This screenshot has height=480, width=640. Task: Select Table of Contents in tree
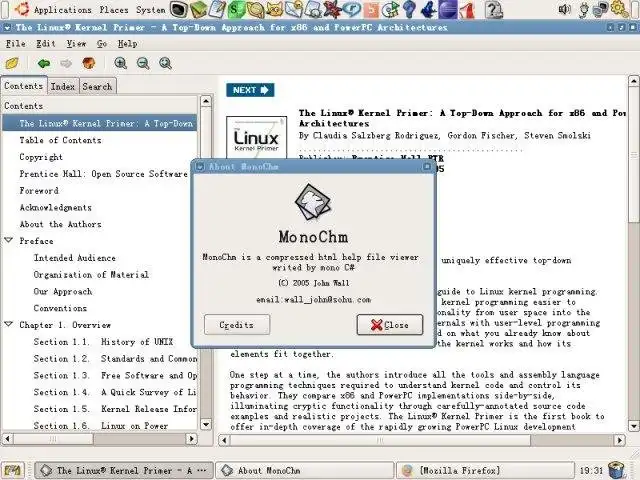(x=60, y=140)
